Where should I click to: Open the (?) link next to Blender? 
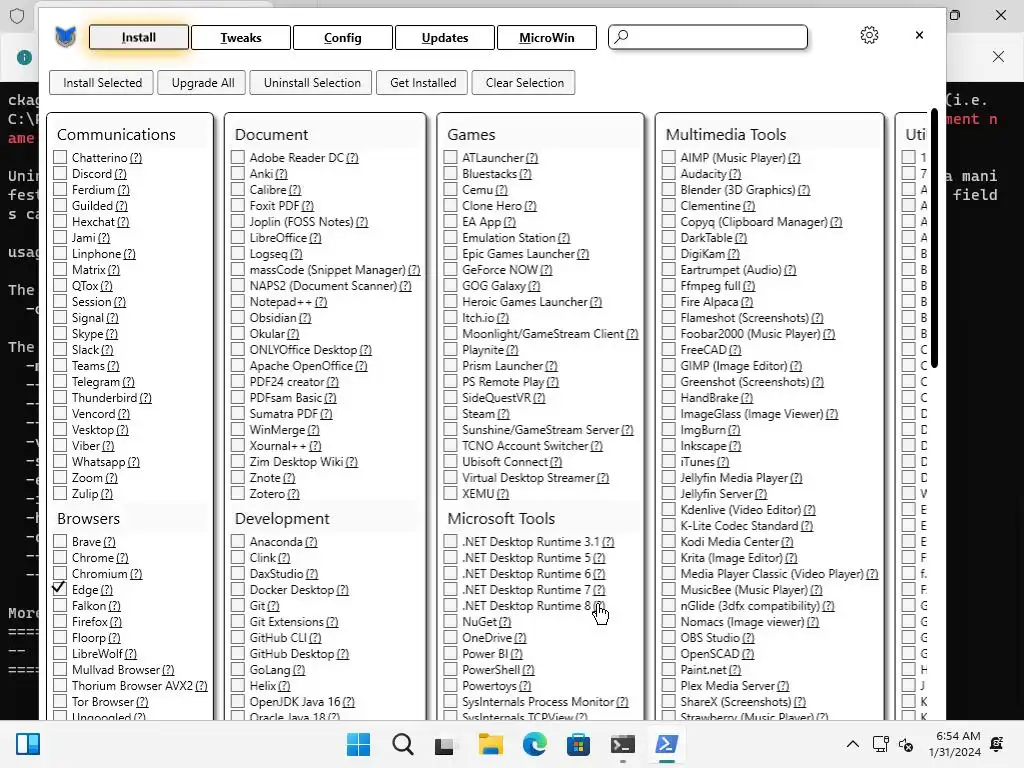pos(804,190)
